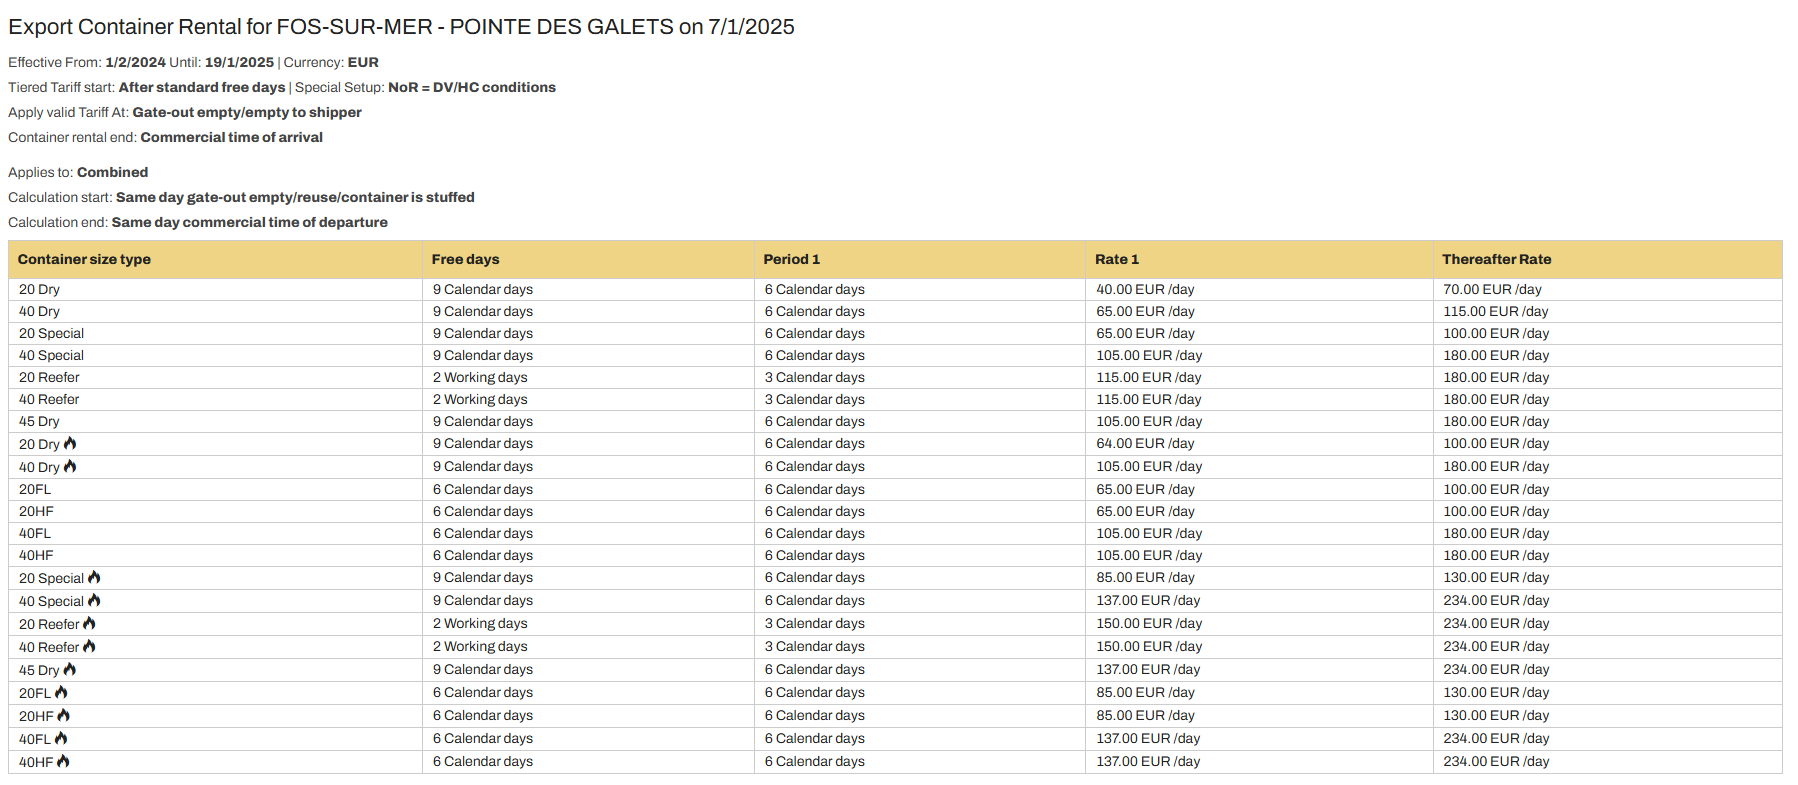Click the hazard flame icon for 20 Special

pos(94,577)
